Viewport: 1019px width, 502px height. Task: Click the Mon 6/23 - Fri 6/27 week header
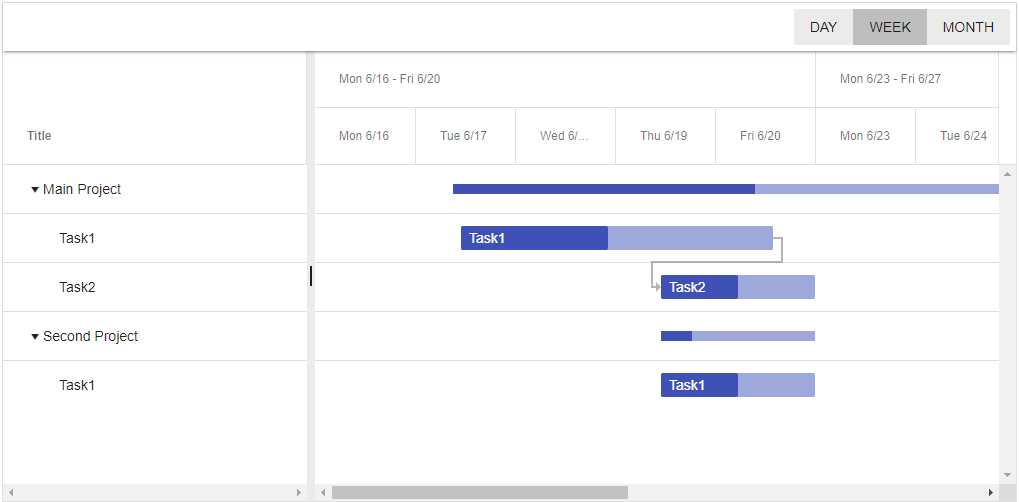907,79
